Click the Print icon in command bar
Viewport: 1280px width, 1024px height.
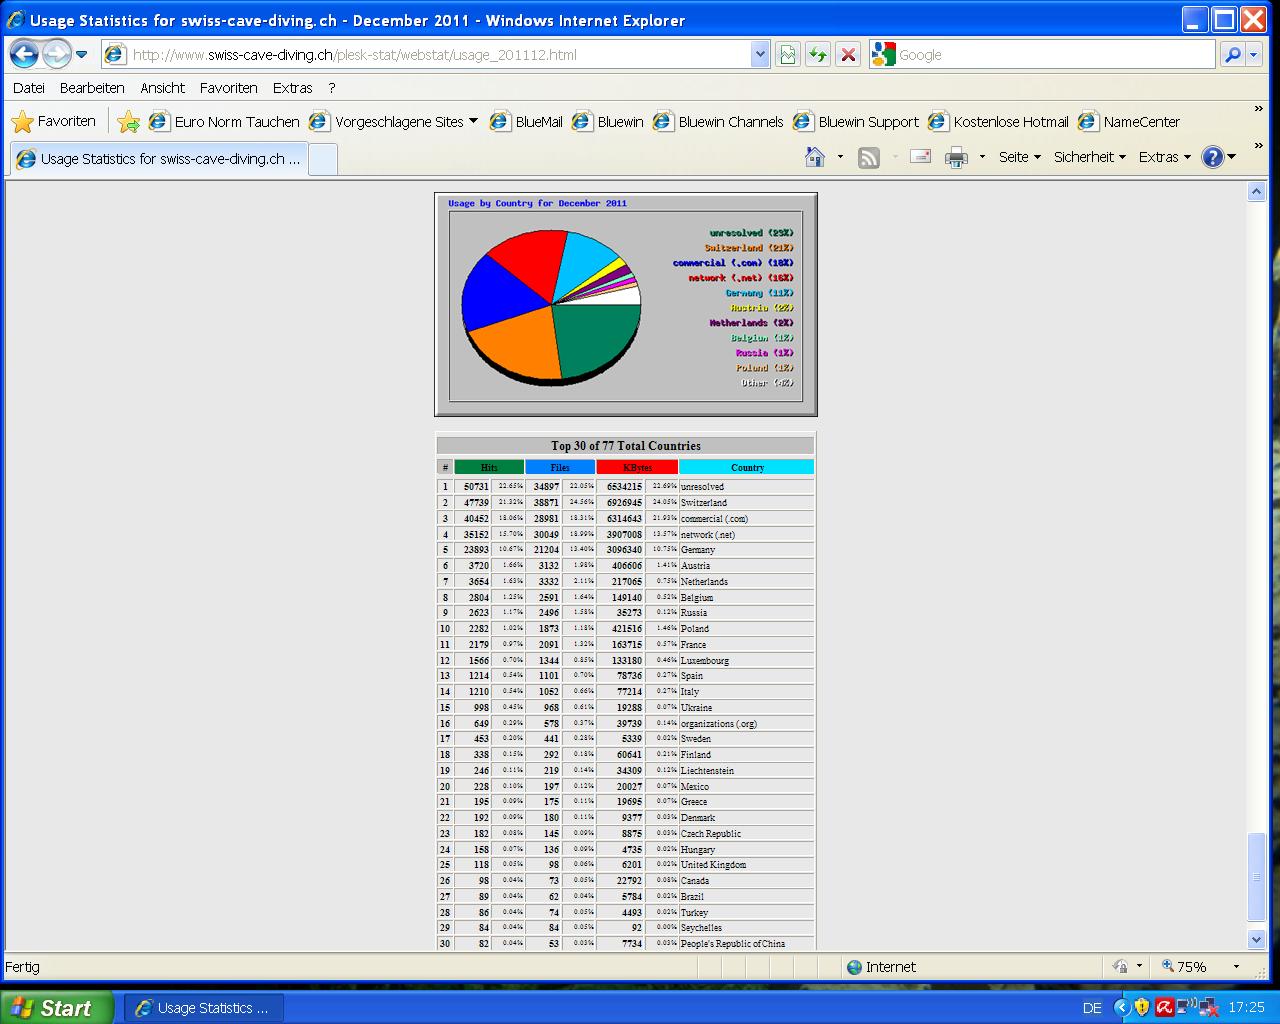point(956,157)
